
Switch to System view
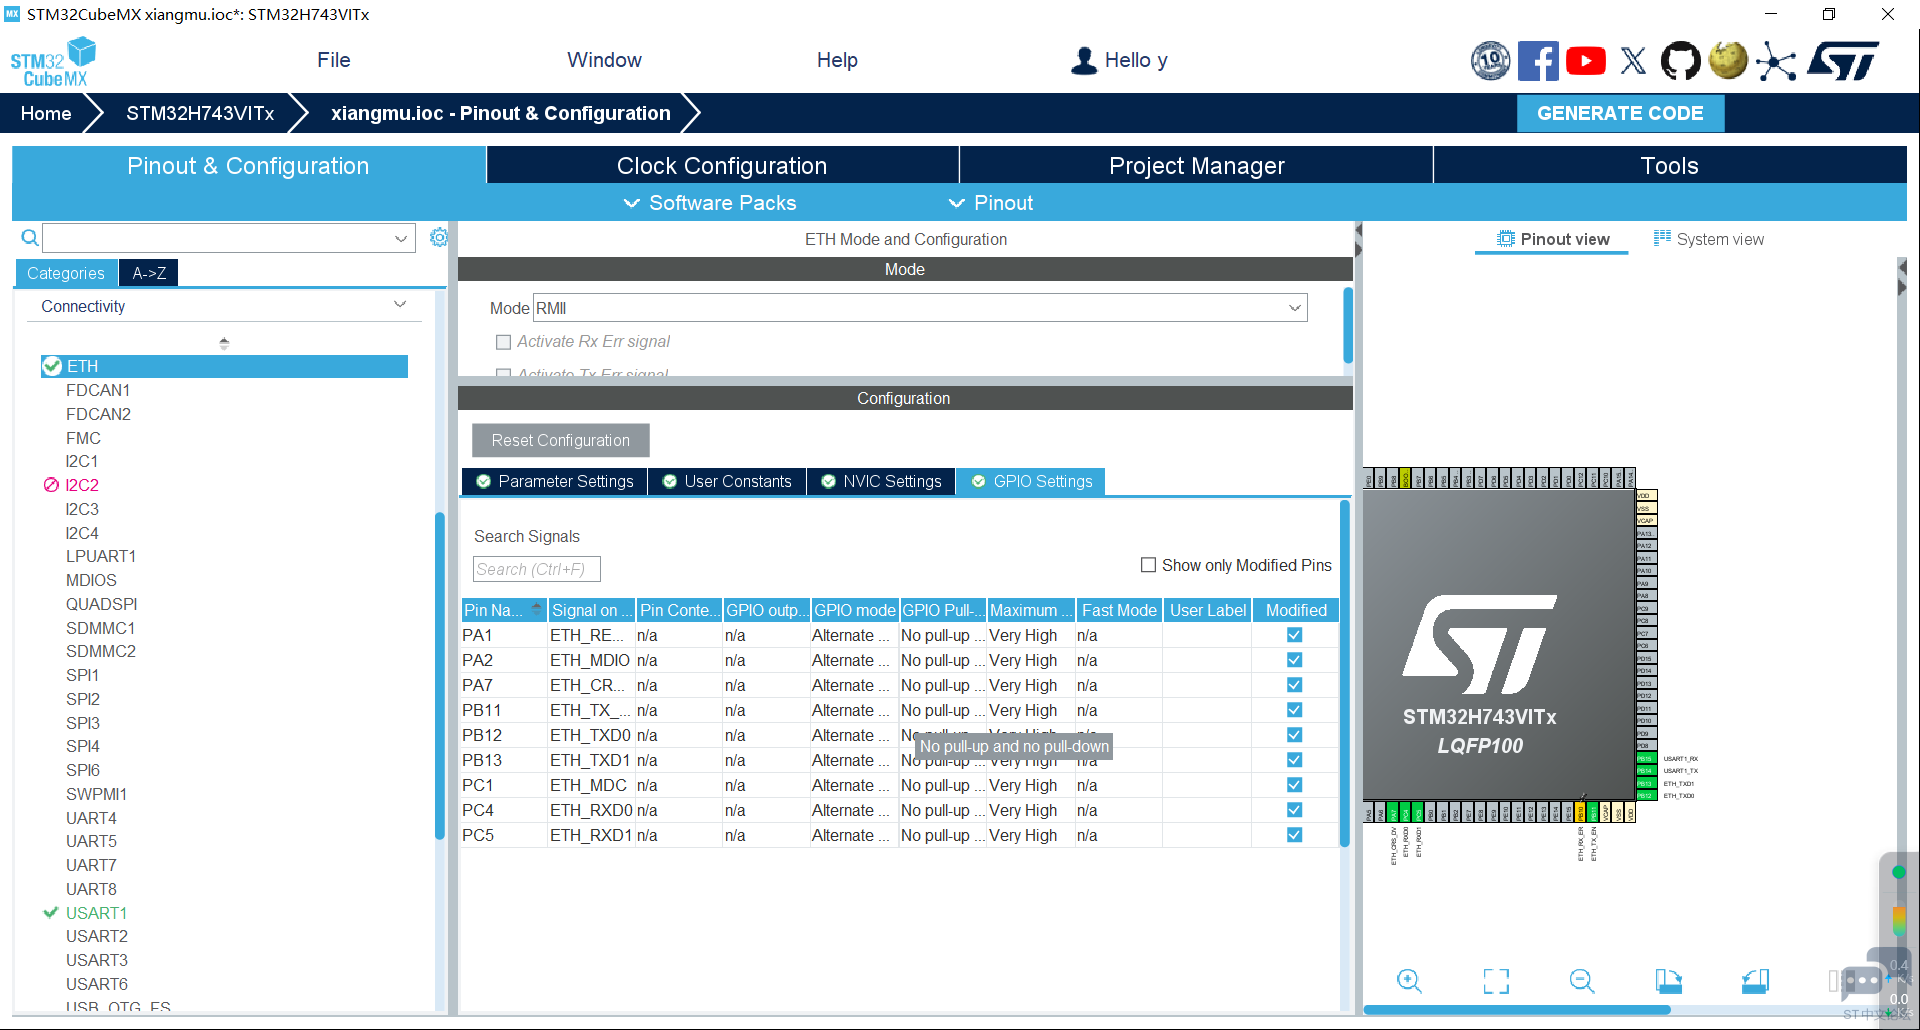pos(1708,239)
